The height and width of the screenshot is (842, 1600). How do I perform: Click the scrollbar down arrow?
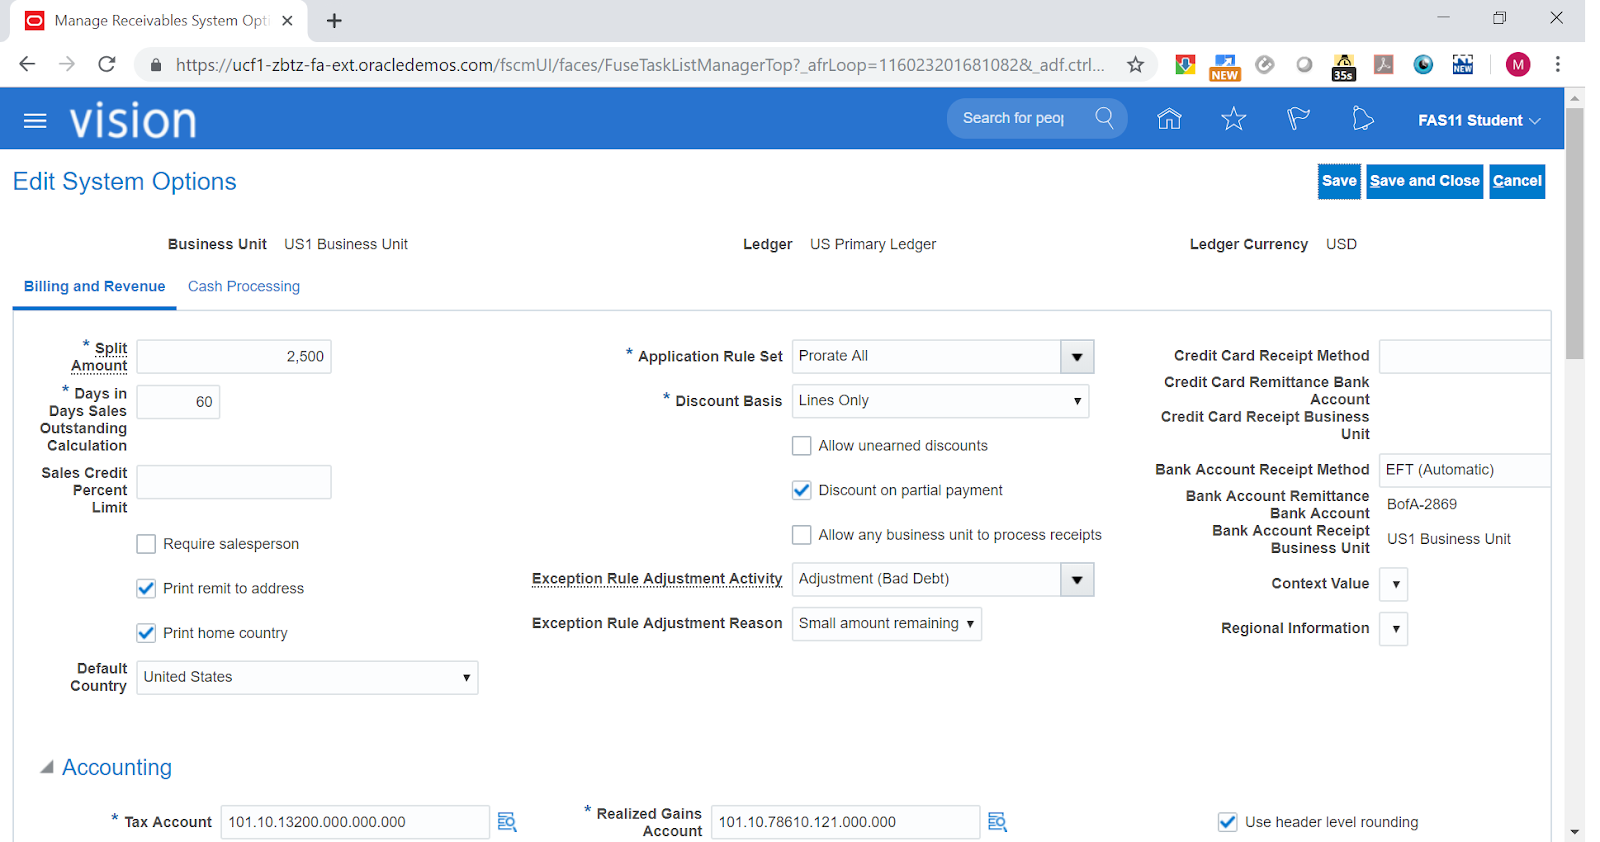[1575, 832]
